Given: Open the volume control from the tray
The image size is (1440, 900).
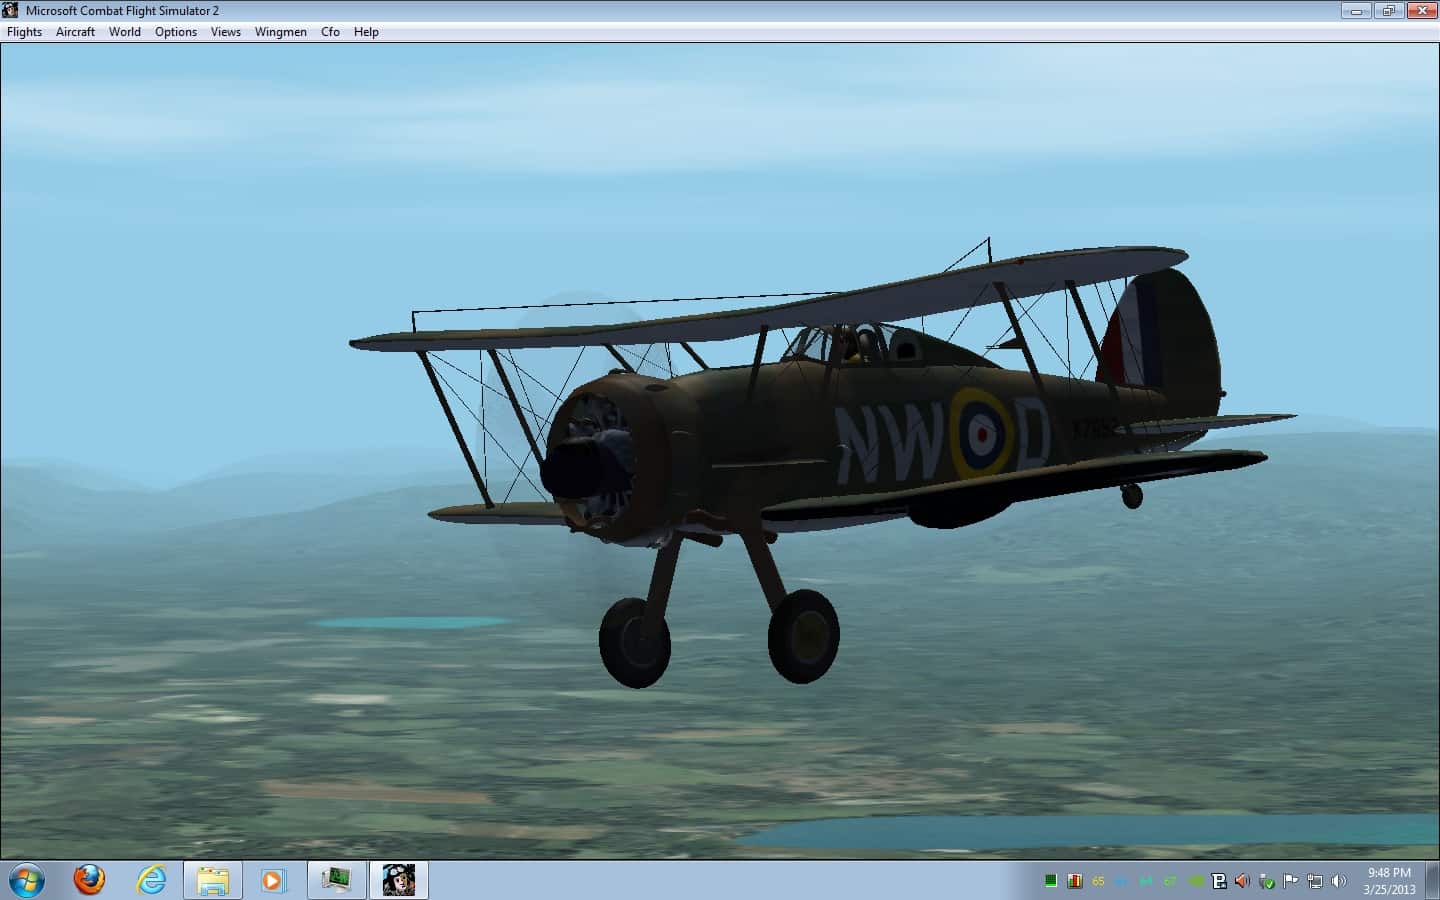Looking at the screenshot, I should [1340, 881].
